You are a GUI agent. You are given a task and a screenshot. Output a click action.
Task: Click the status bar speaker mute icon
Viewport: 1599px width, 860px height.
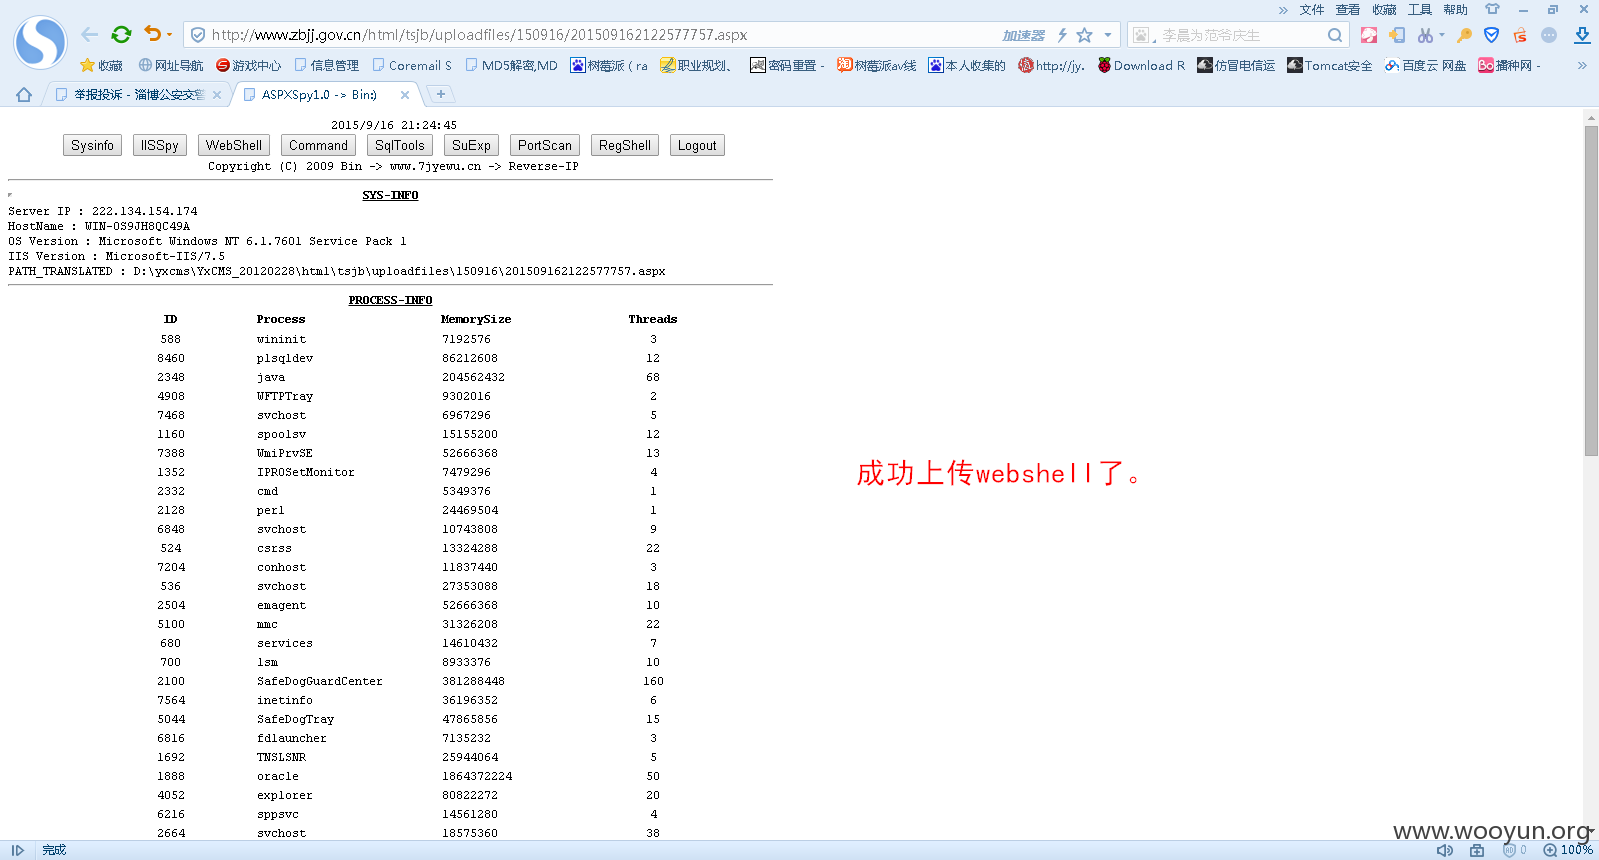pos(1445,850)
